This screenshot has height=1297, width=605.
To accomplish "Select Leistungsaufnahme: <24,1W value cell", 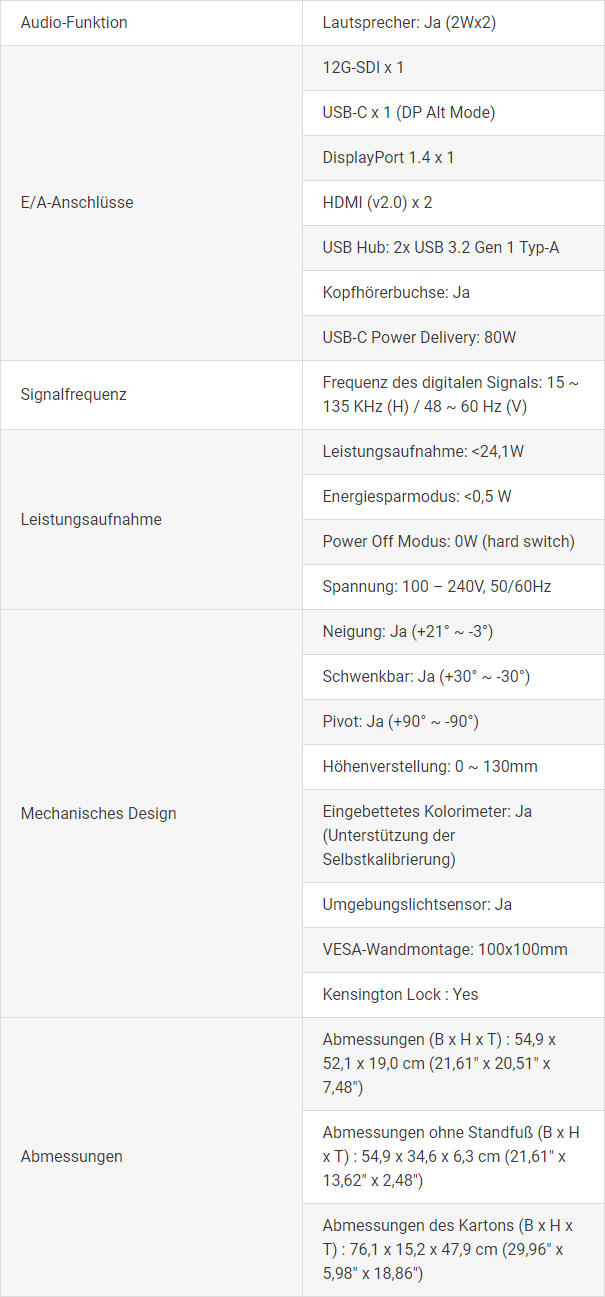I will click(453, 452).
